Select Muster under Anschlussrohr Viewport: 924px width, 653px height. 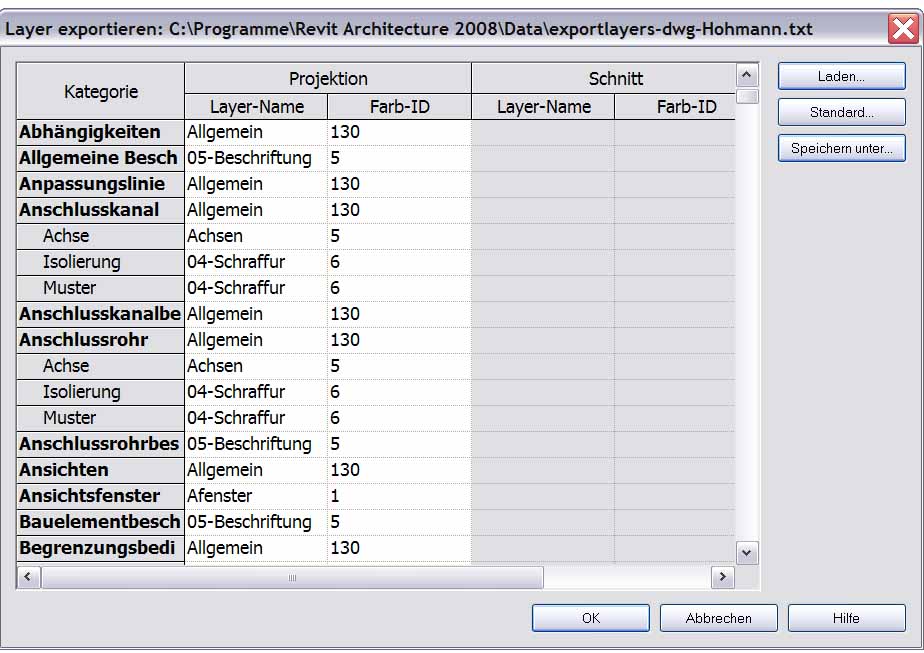tap(101, 418)
